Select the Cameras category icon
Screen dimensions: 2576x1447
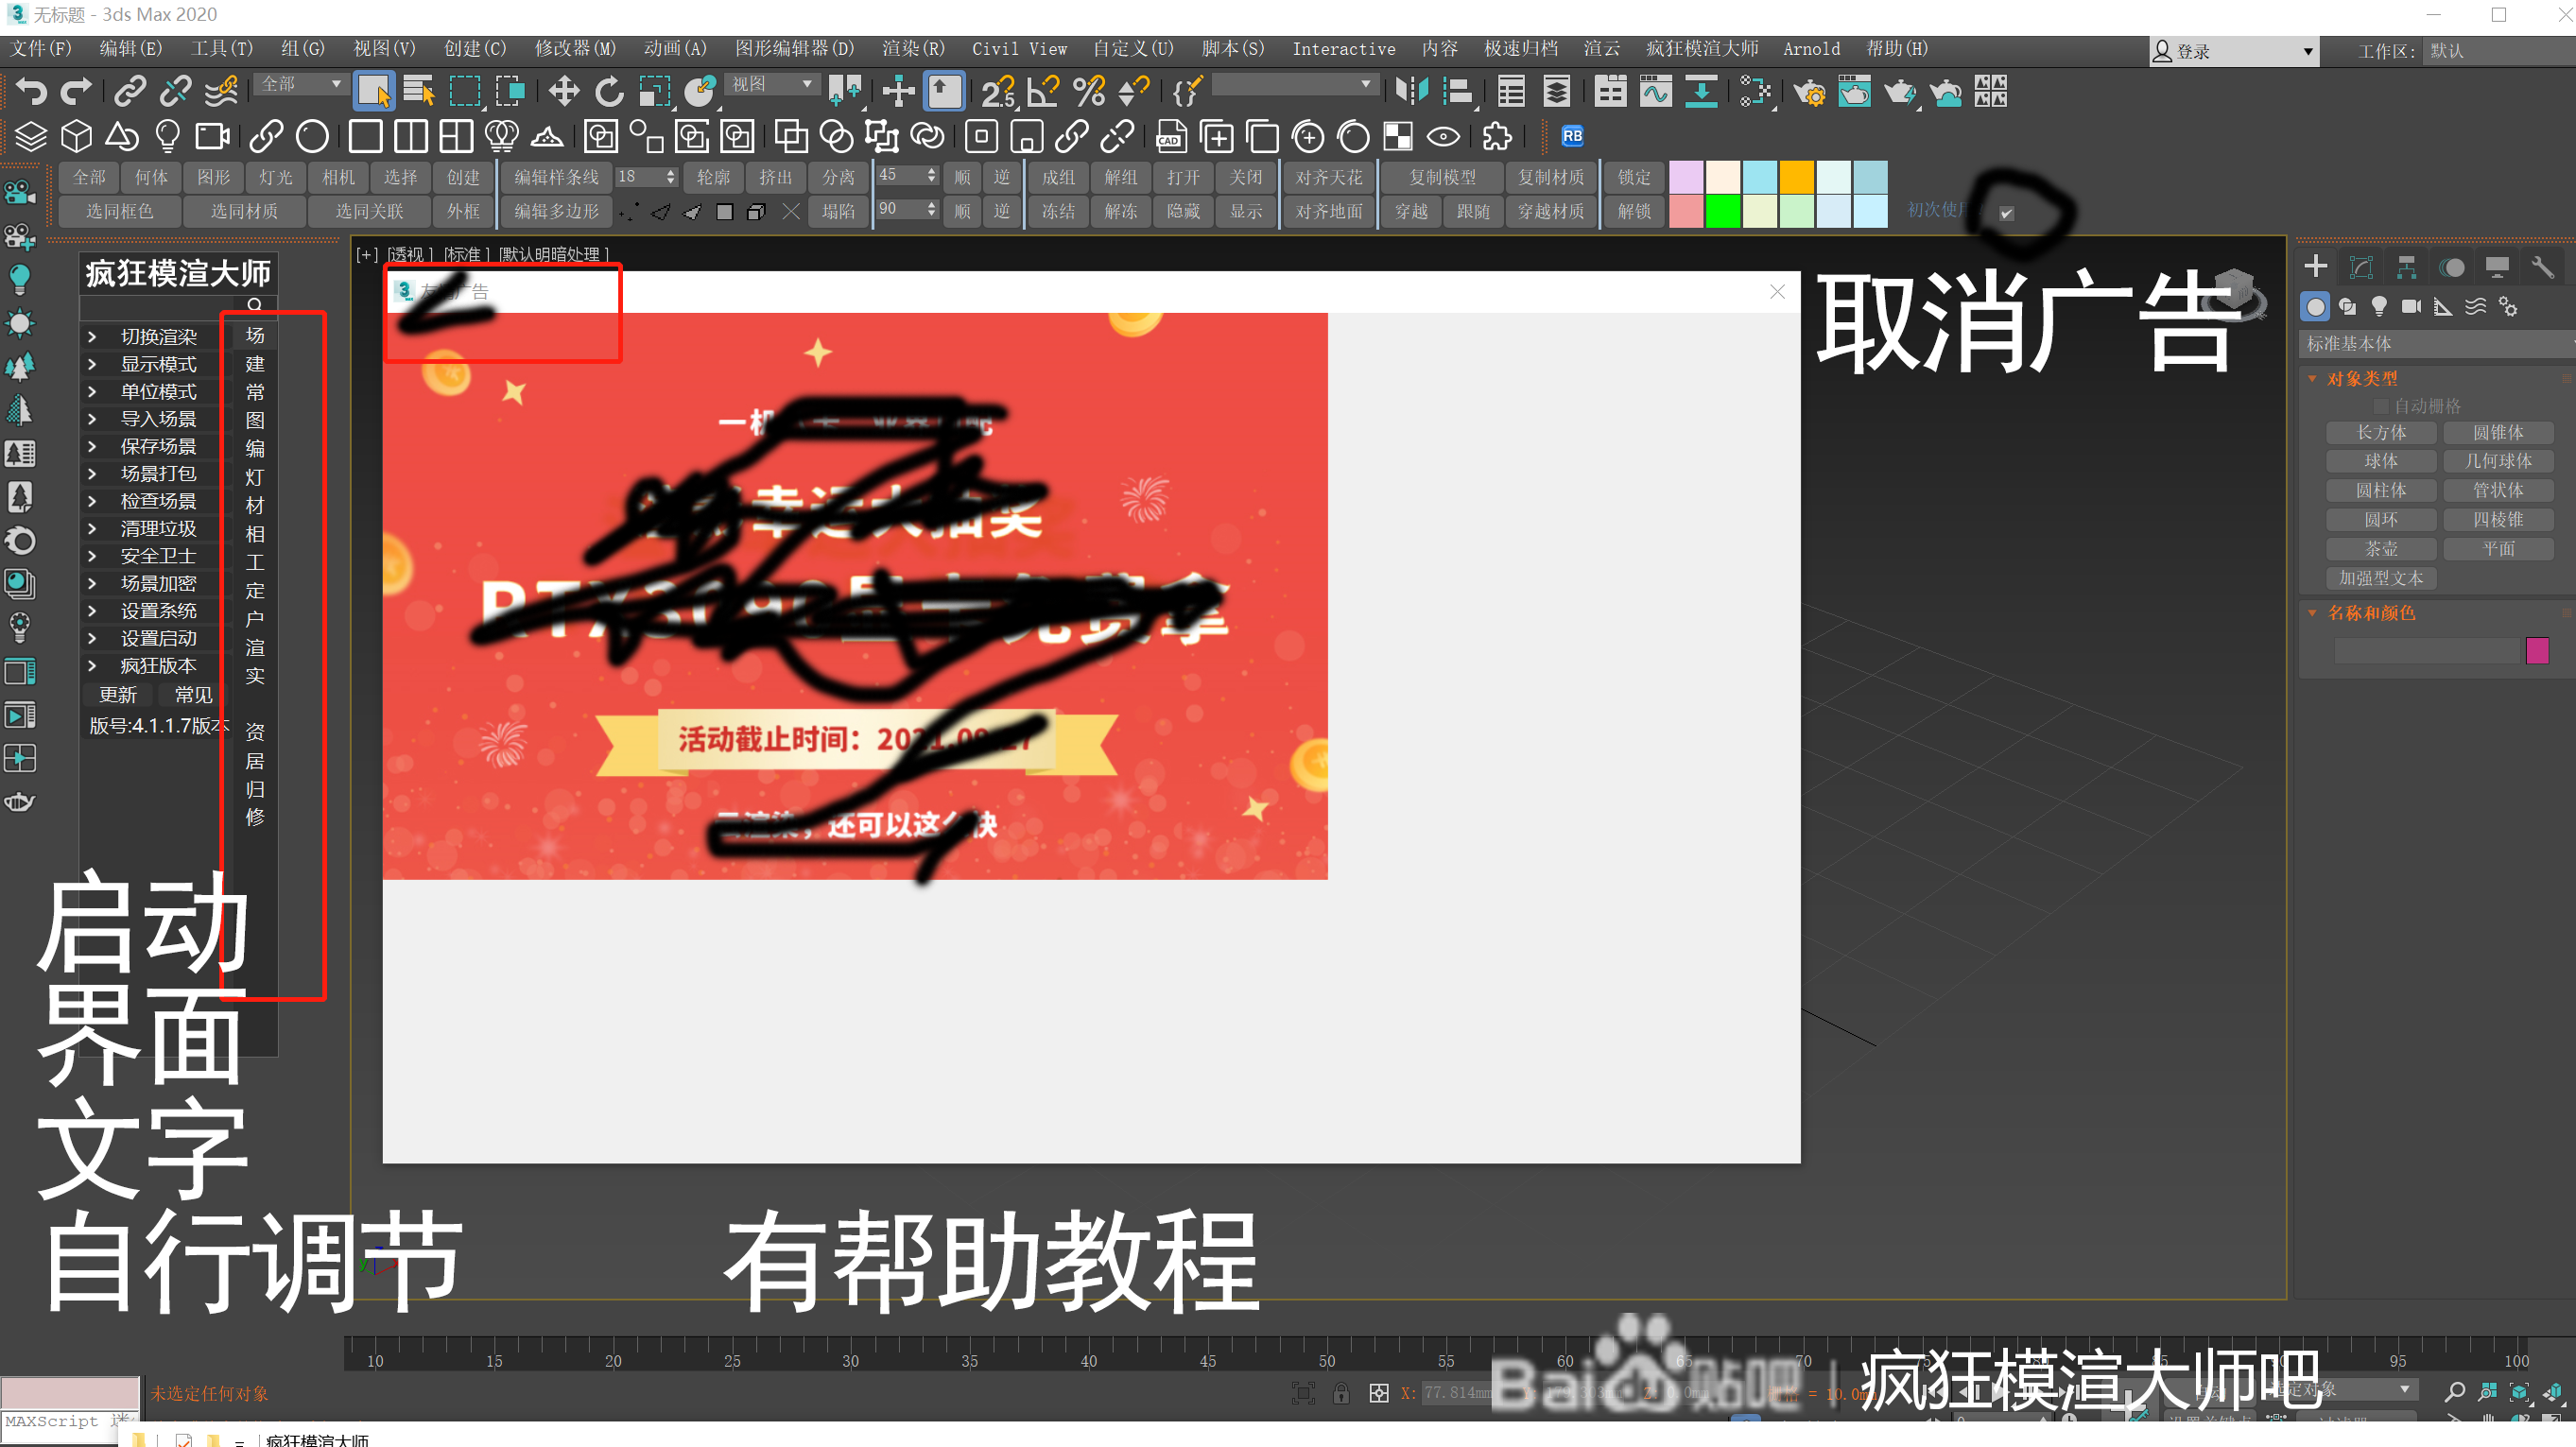point(2412,307)
